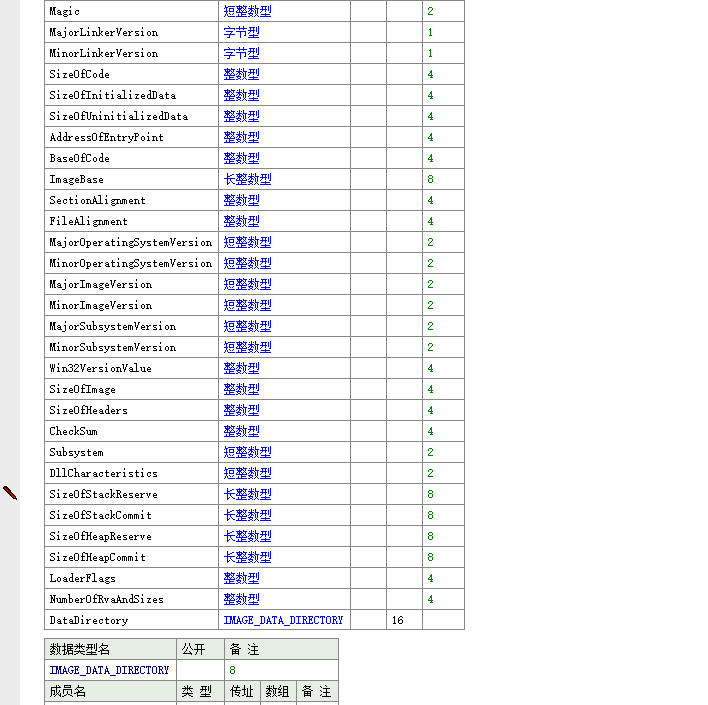Select the Win32VersionValue member name
This screenshot has width=708, height=705.
pyautogui.click(x=100, y=368)
